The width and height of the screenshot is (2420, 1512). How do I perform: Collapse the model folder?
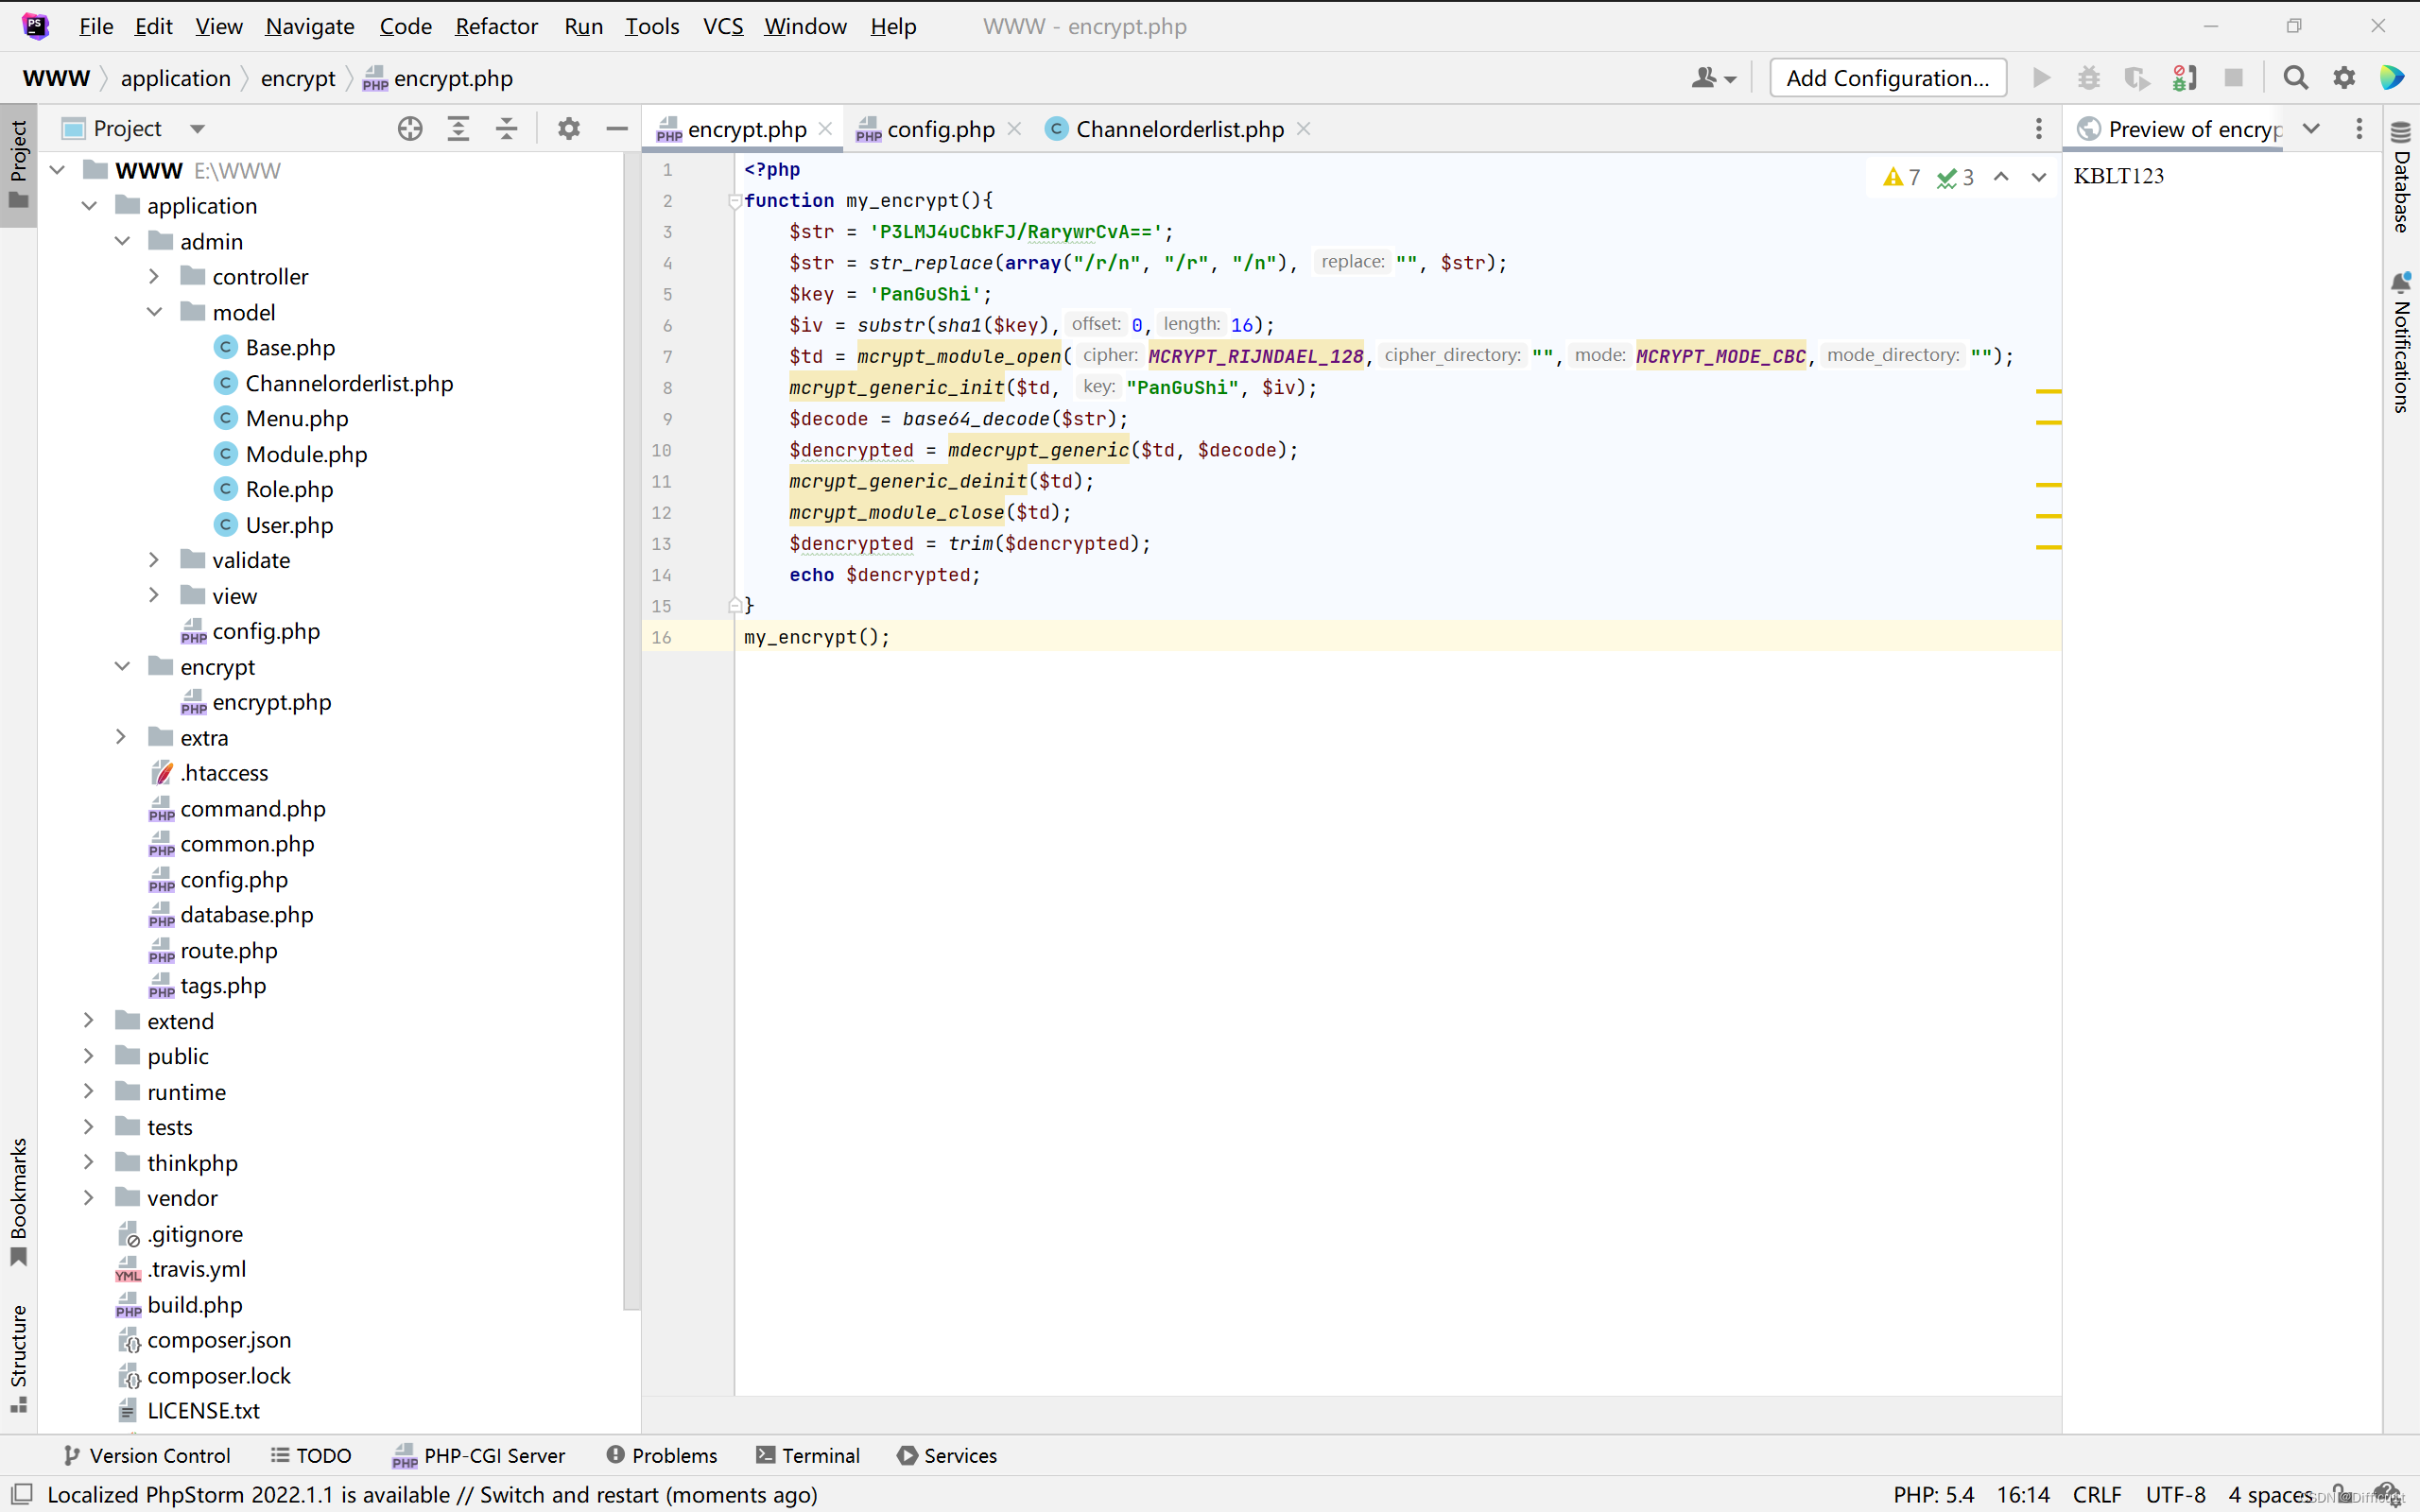click(154, 312)
